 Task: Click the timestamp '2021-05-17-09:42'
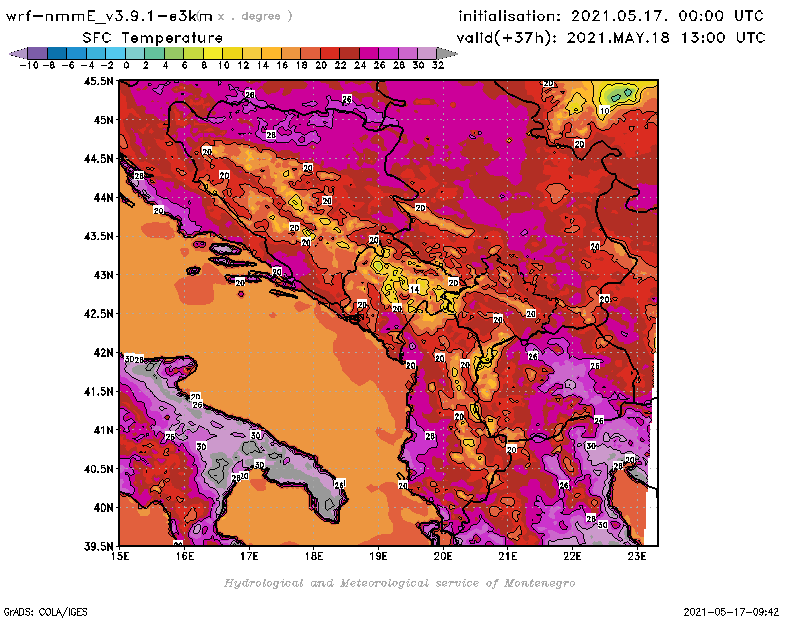(x=731, y=612)
